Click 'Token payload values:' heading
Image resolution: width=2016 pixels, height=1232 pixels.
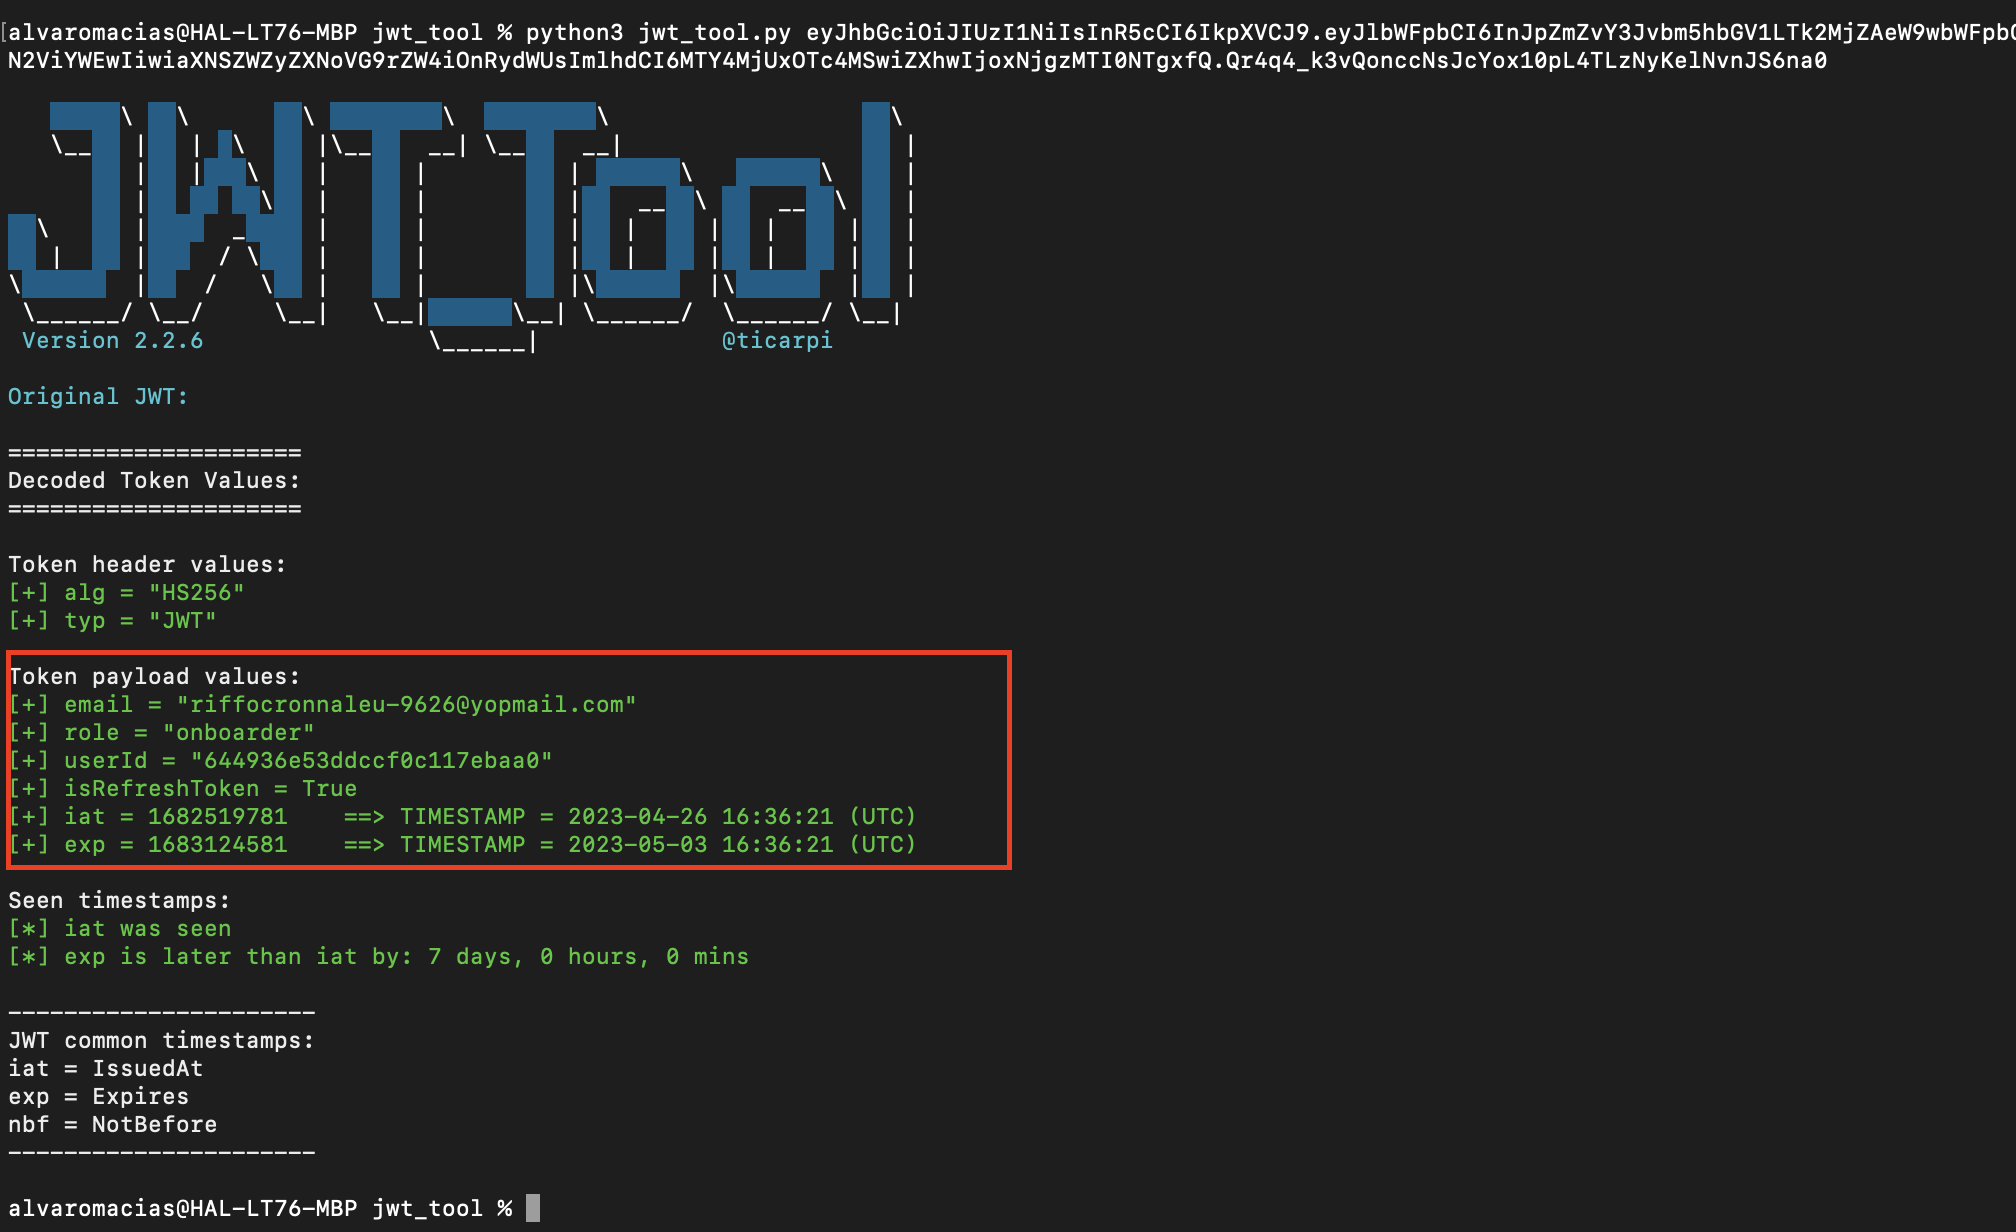[x=154, y=677]
